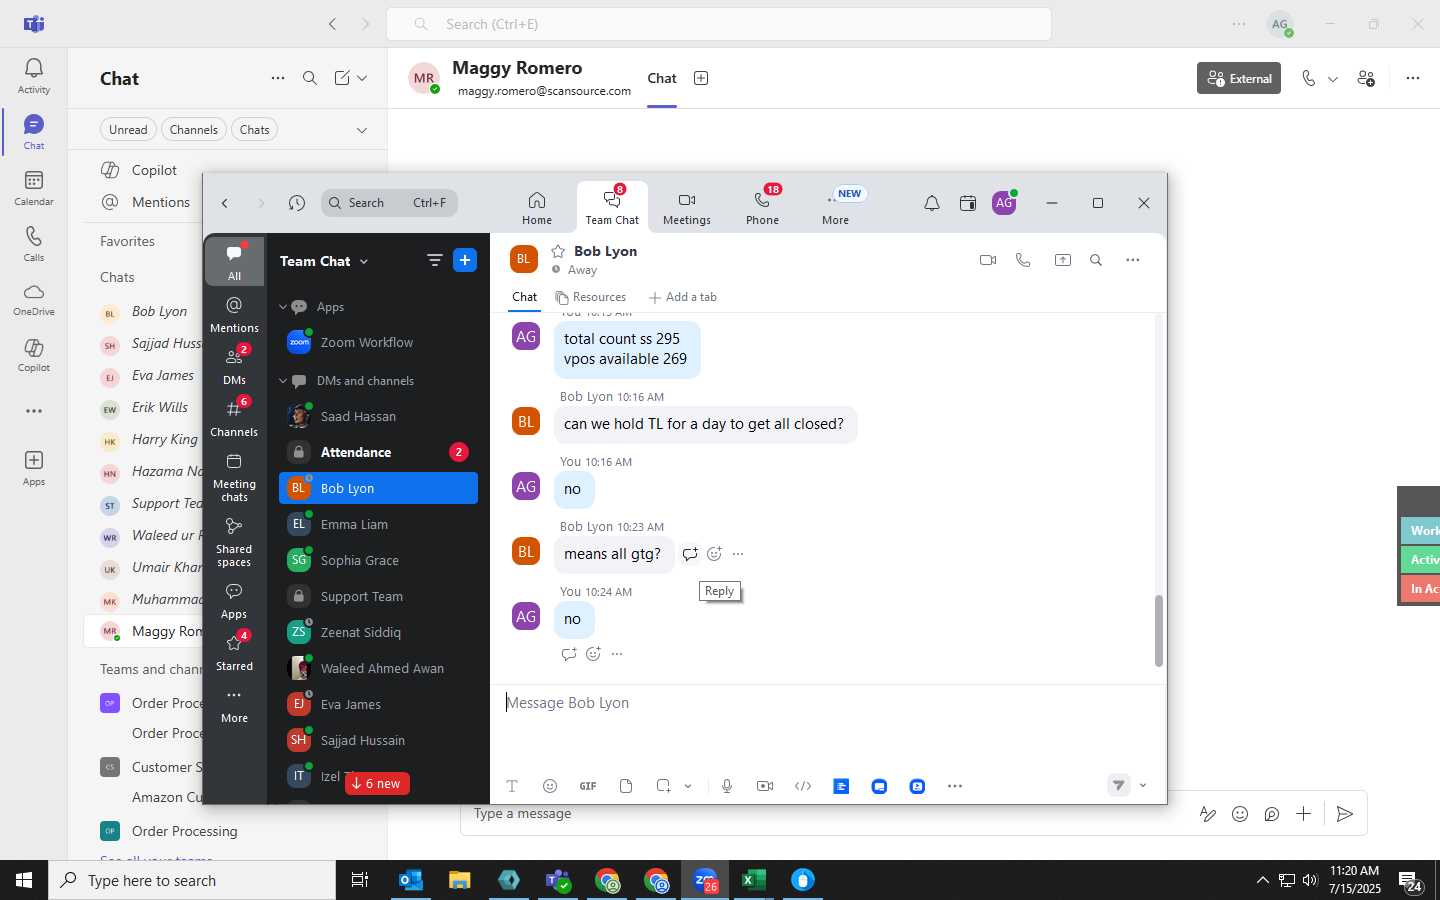Screen dimensions: 1440x900
Task: Open OneDrive in the Teams sidebar
Action: 33,299
